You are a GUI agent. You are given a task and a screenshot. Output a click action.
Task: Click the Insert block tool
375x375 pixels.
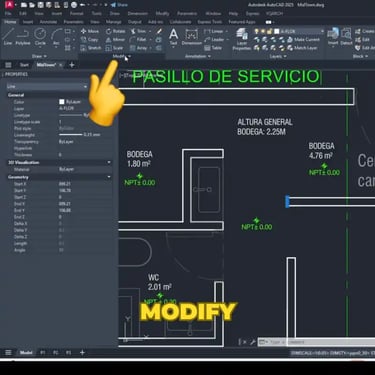[333, 37]
